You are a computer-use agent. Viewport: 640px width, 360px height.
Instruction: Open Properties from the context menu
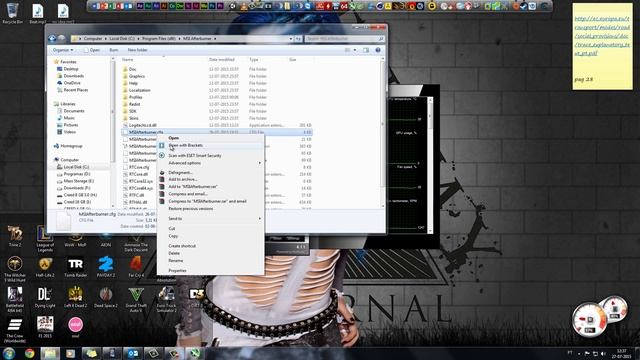(211, 270)
